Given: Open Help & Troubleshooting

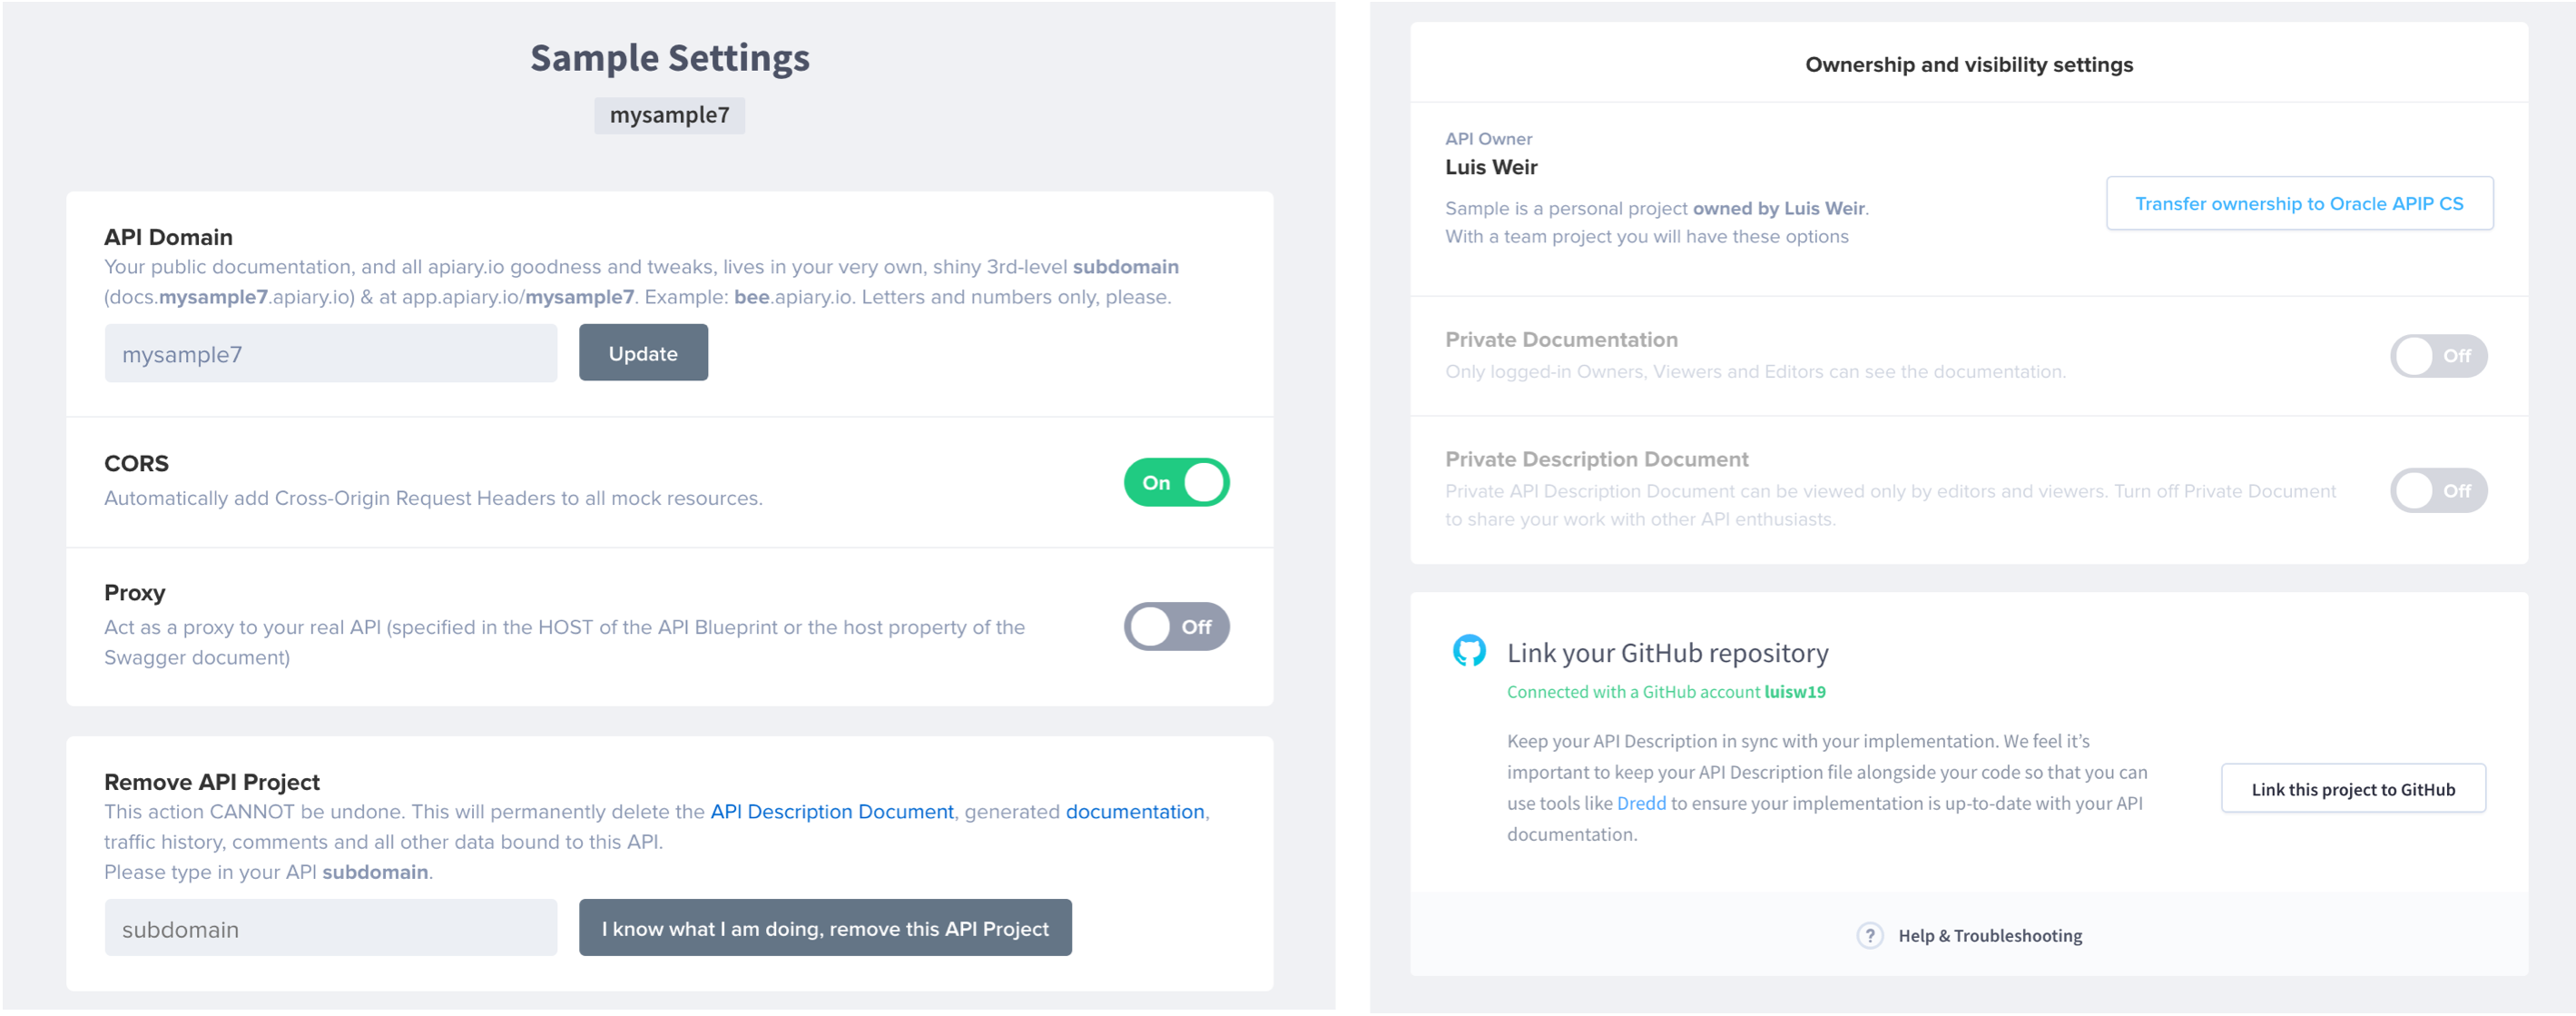Looking at the screenshot, I should pyautogui.click(x=1989, y=935).
